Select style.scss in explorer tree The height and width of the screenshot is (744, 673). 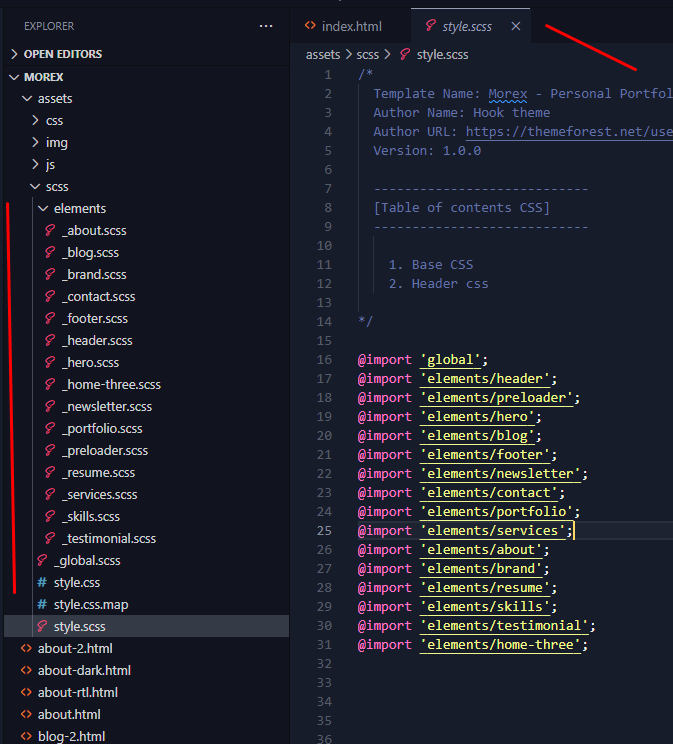[146, 626]
